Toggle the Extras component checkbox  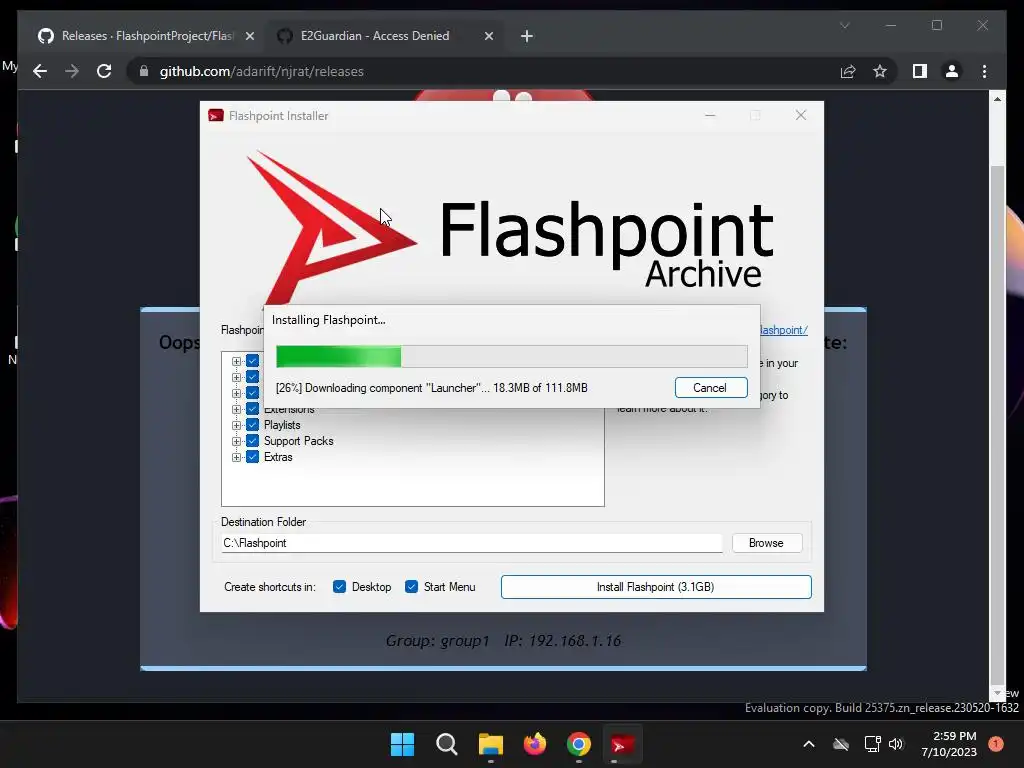[x=253, y=457]
